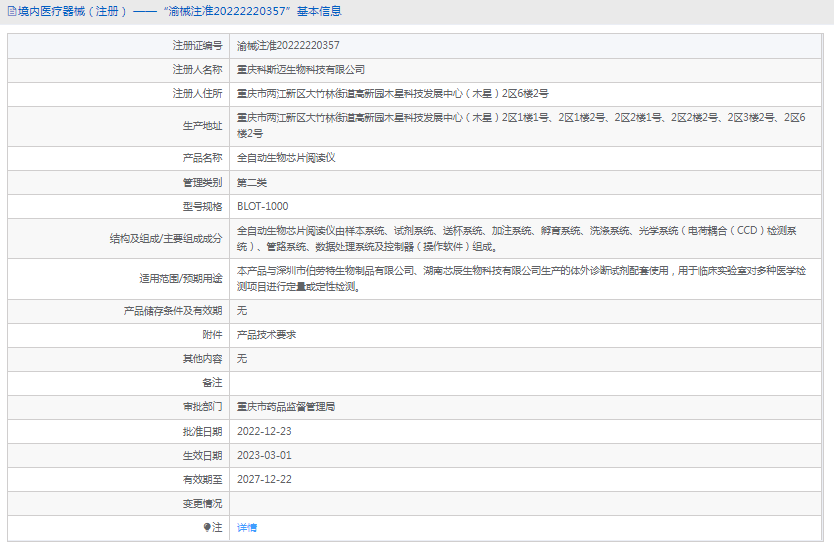The image size is (834, 550).
Task: Click intended use text starting 本产品与深圳市
Action: 521,279
